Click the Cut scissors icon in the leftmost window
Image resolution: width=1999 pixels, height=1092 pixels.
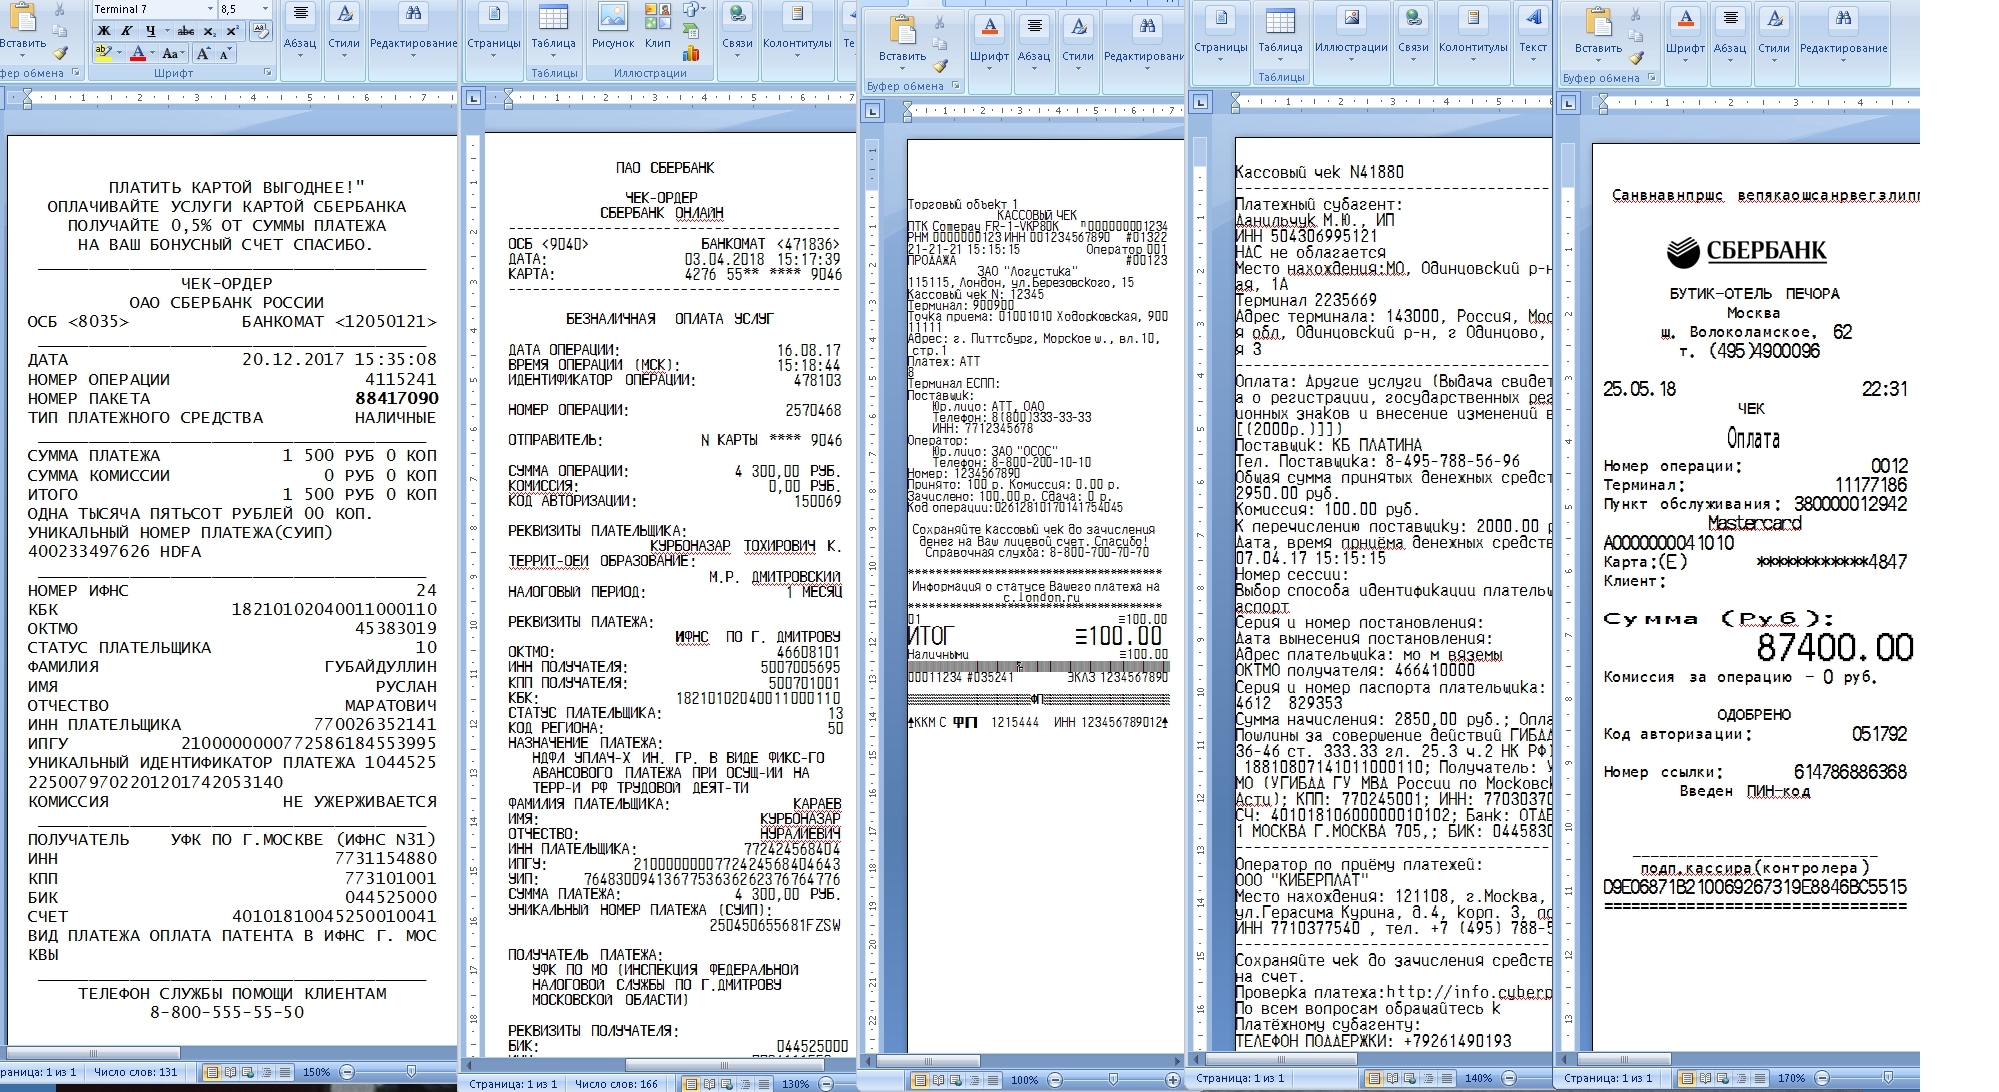point(60,9)
